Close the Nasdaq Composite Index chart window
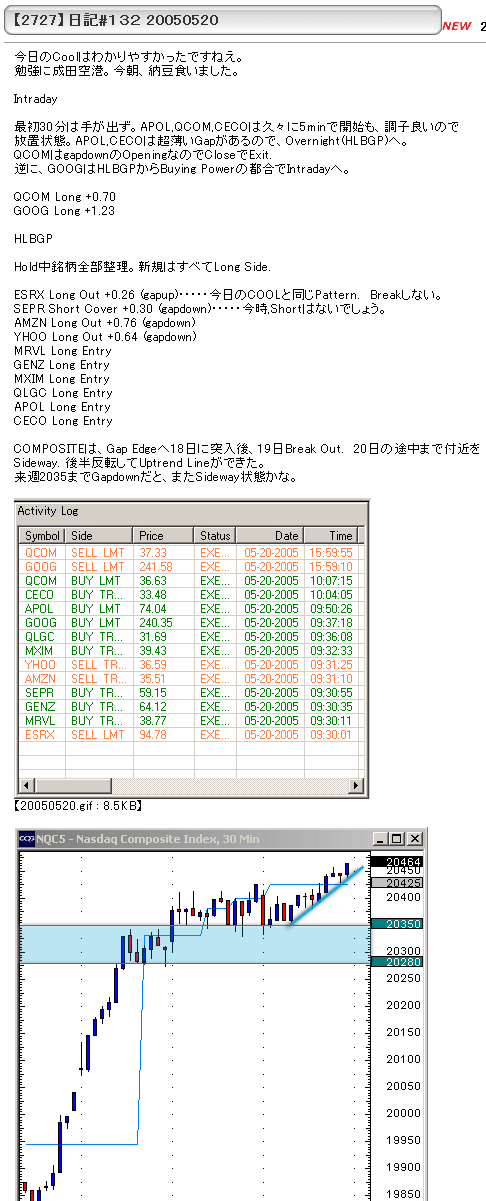 click(414, 839)
